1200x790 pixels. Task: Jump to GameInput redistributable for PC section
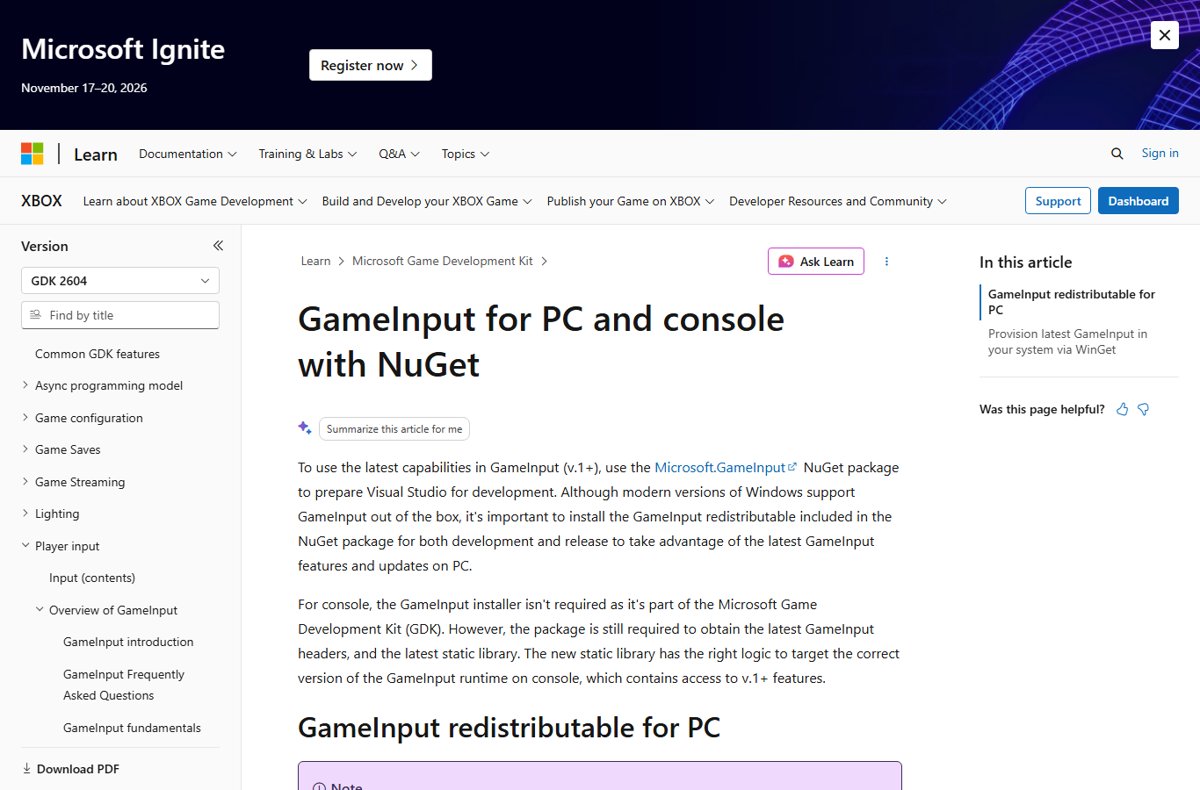click(1071, 302)
